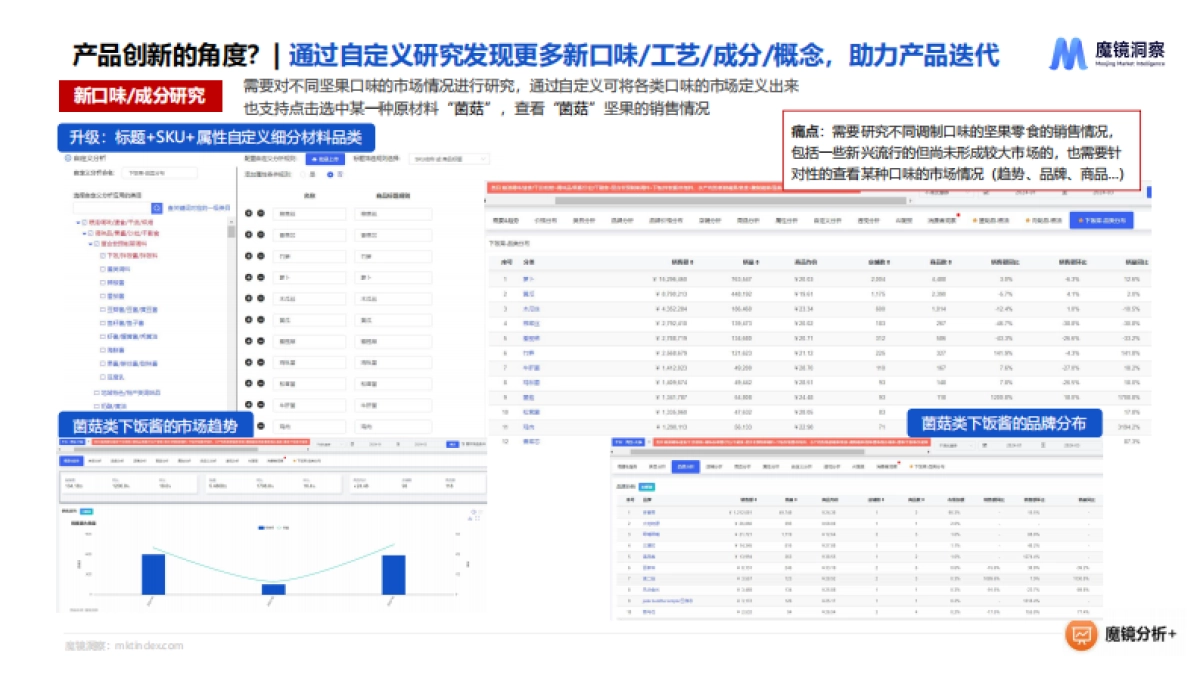The height and width of the screenshot is (675, 1200).
Task: Click the search icon beside the category search box
Action: click(157, 207)
